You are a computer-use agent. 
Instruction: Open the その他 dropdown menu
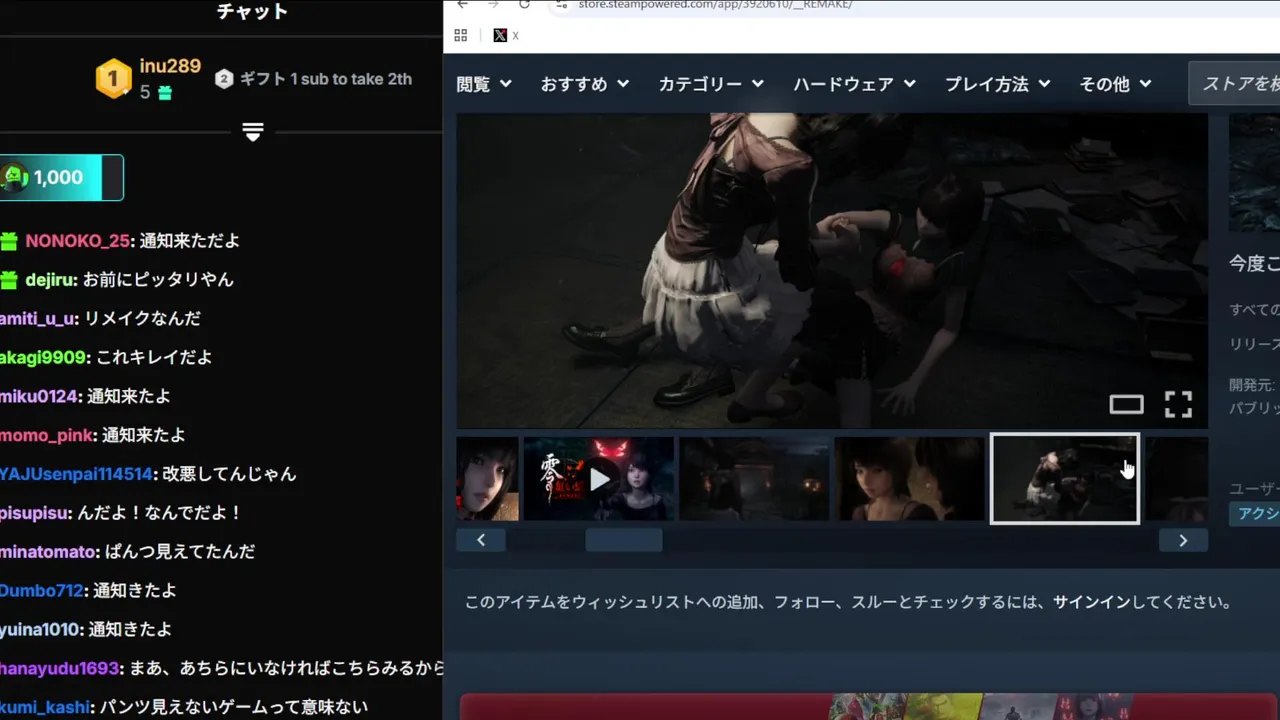click(1116, 84)
